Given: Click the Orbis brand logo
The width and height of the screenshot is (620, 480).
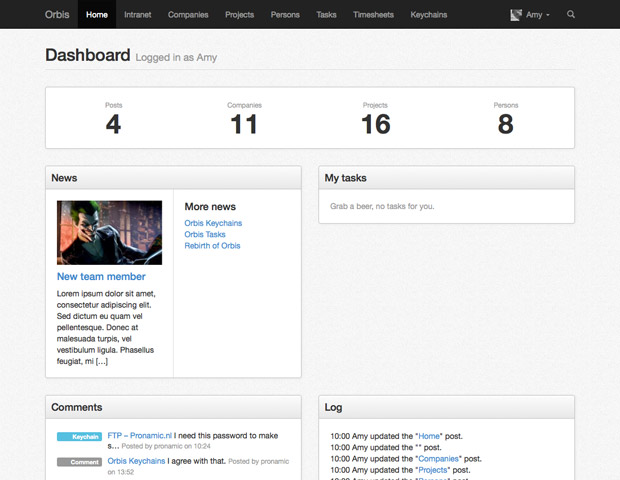Looking at the screenshot, I should [x=57, y=15].
